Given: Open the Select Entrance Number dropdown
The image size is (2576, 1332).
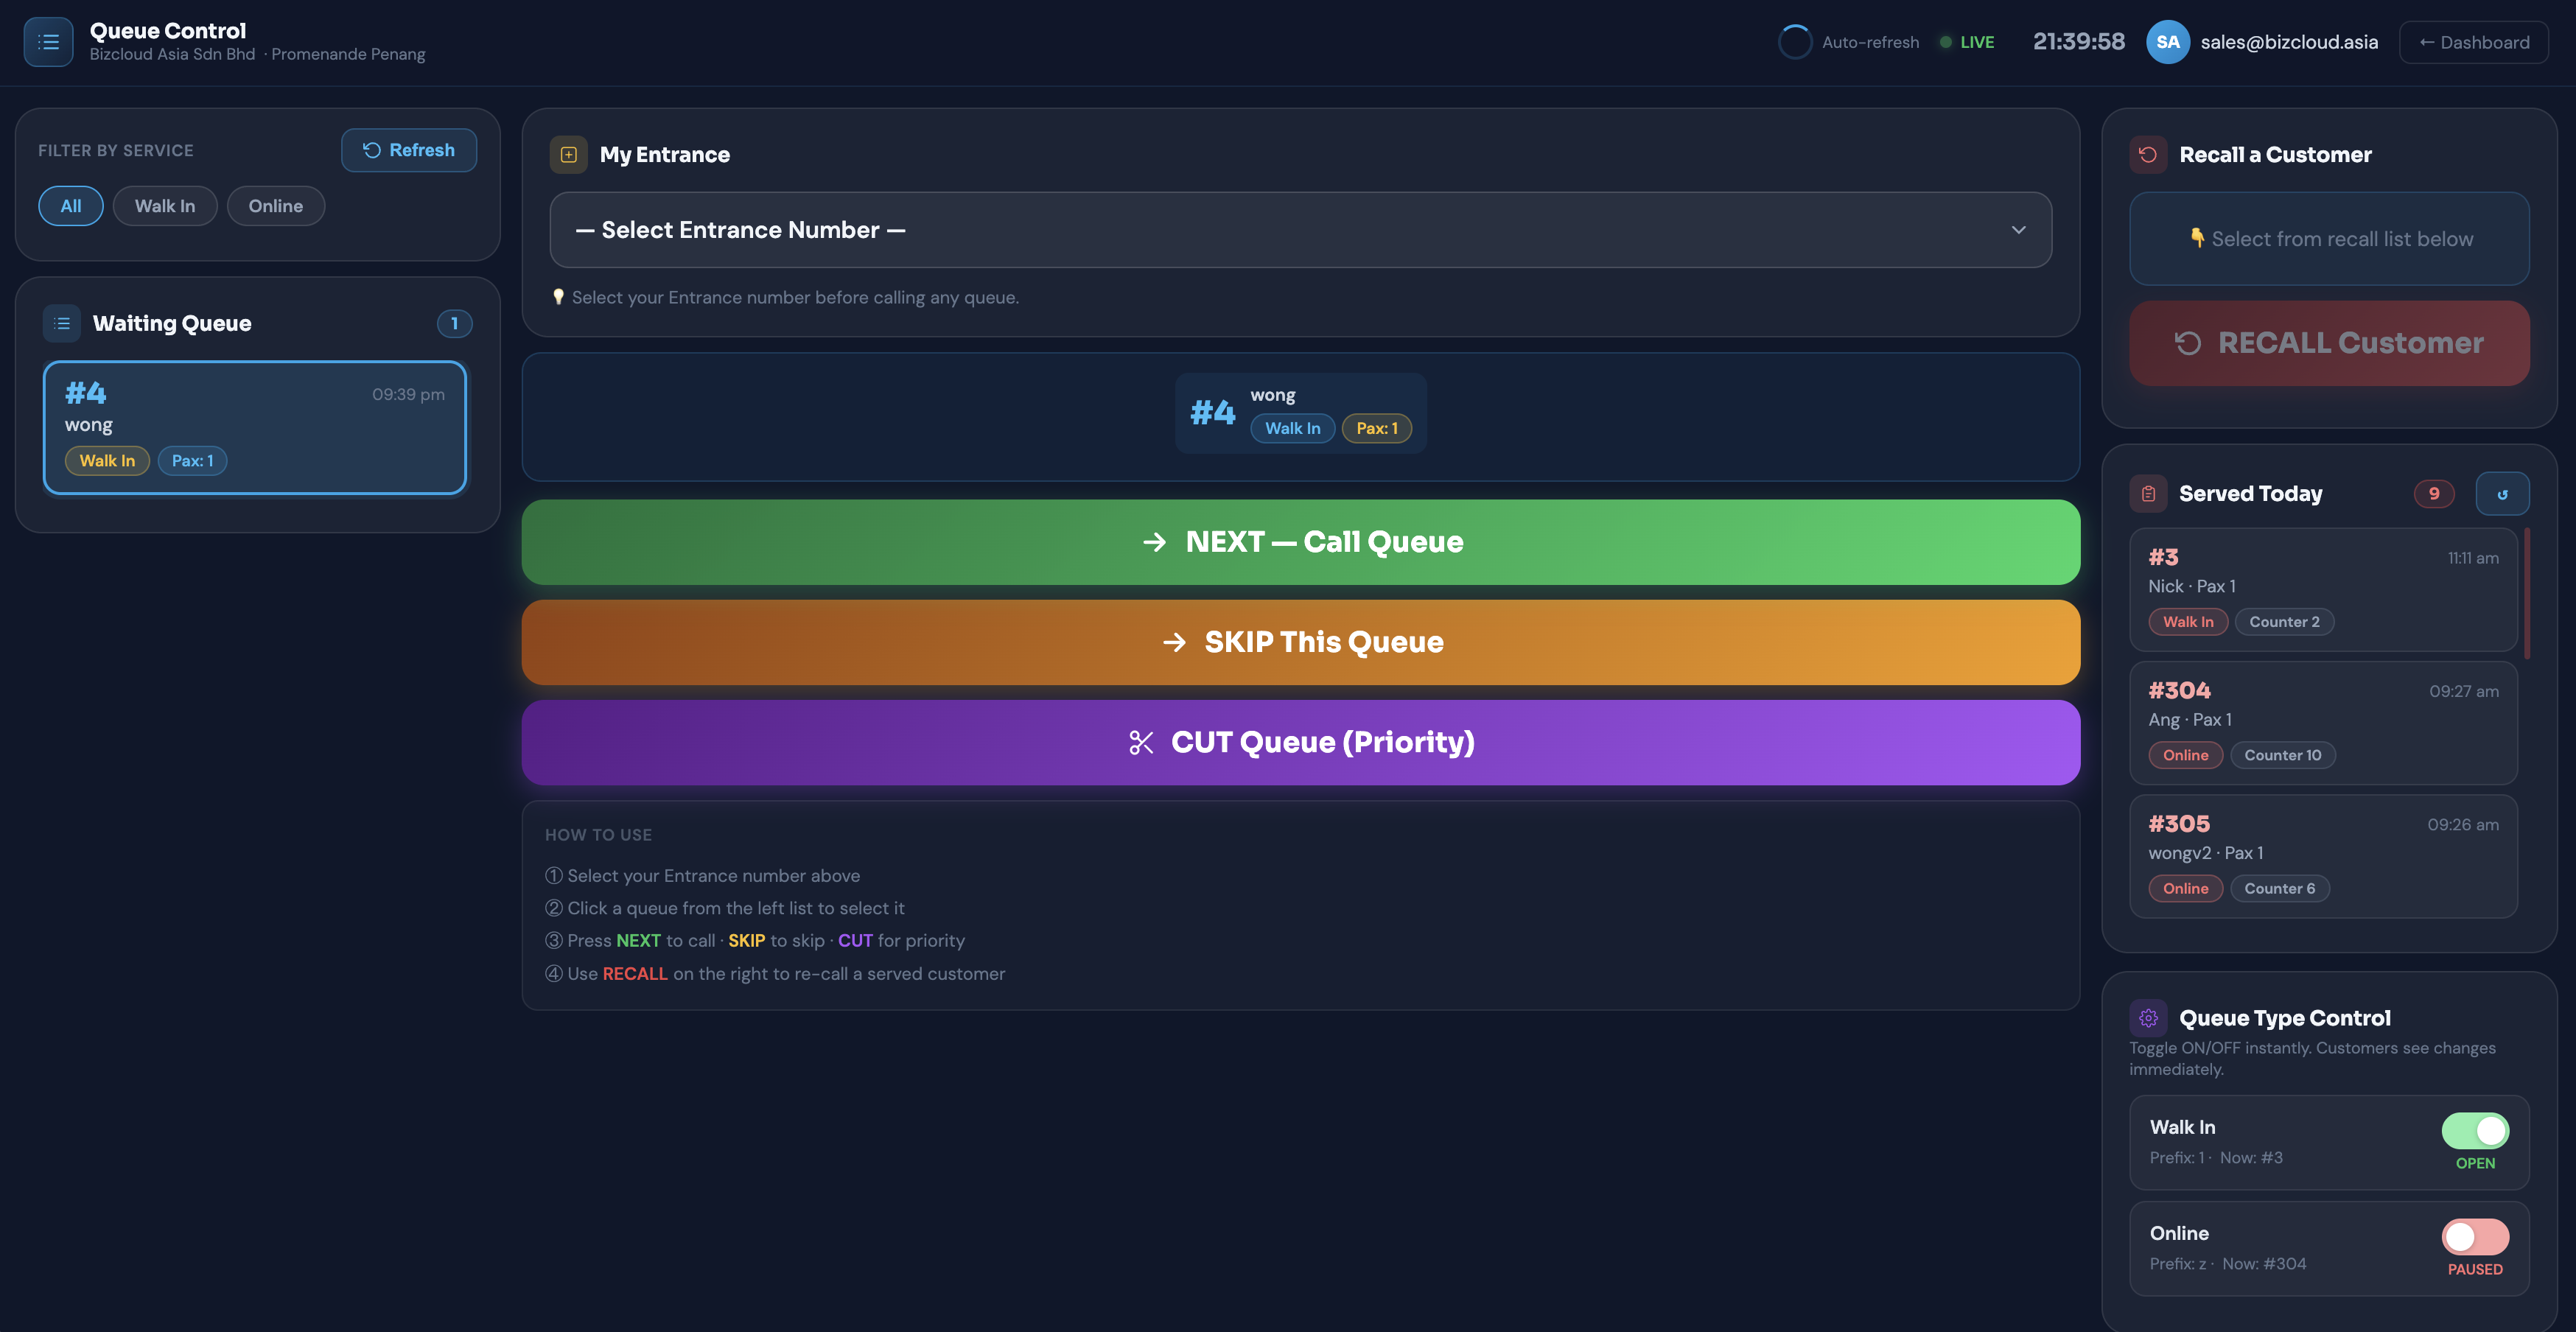Looking at the screenshot, I should [x=1301, y=229].
